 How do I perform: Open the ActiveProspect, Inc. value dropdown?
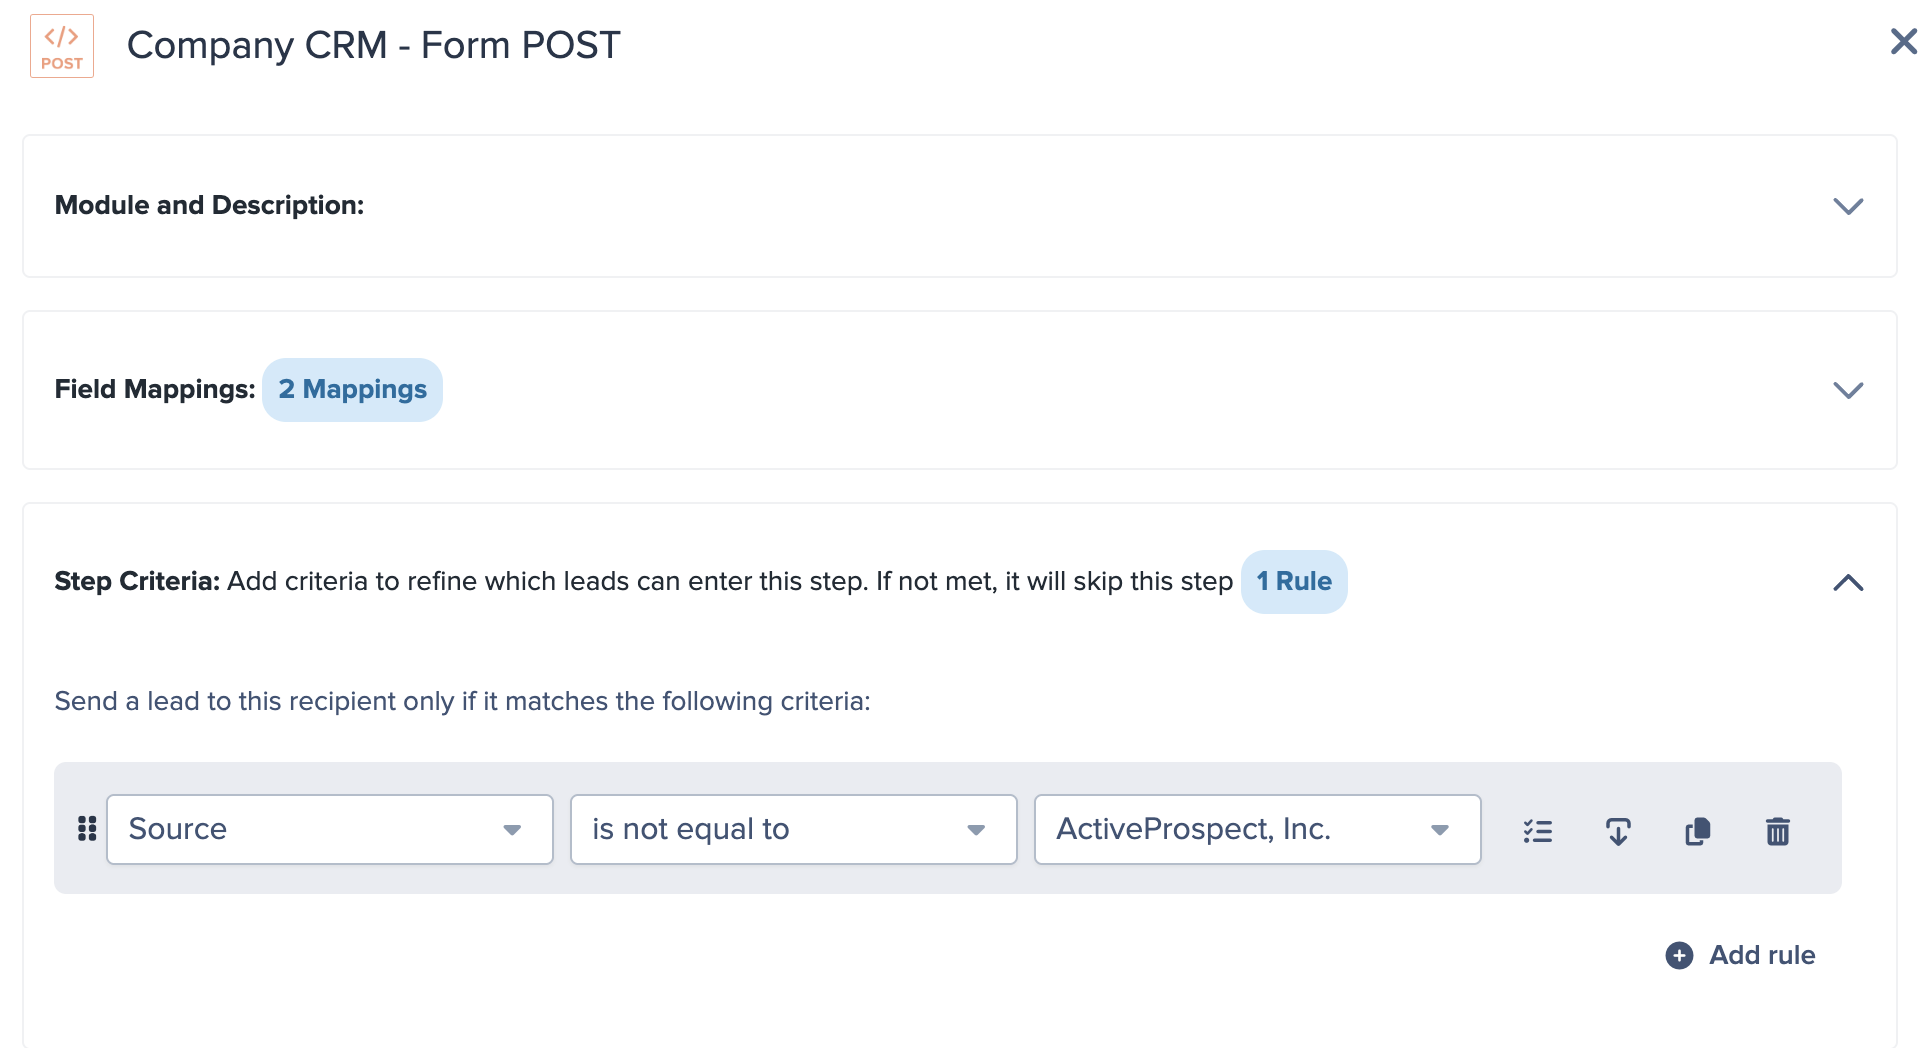1257,829
